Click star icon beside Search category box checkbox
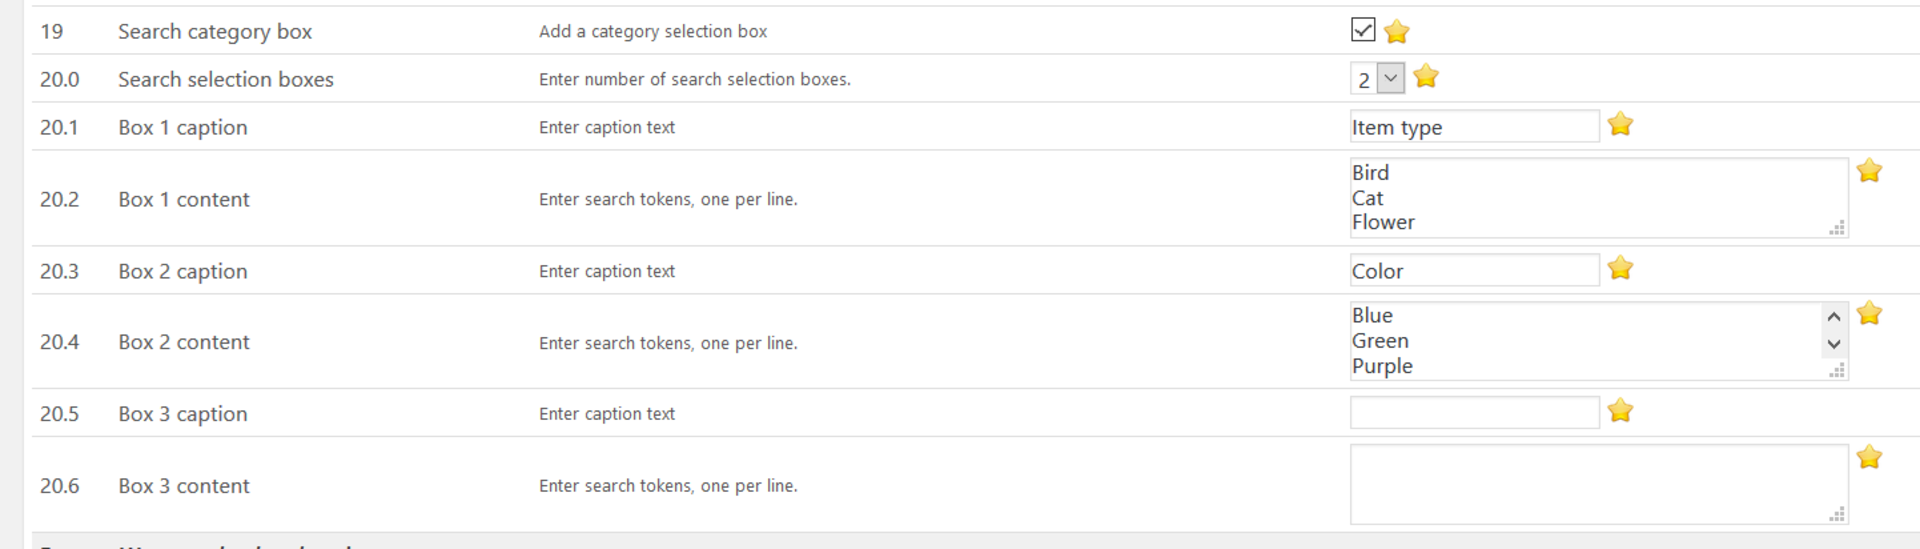Viewport: 1920px width, 549px height. click(1396, 32)
